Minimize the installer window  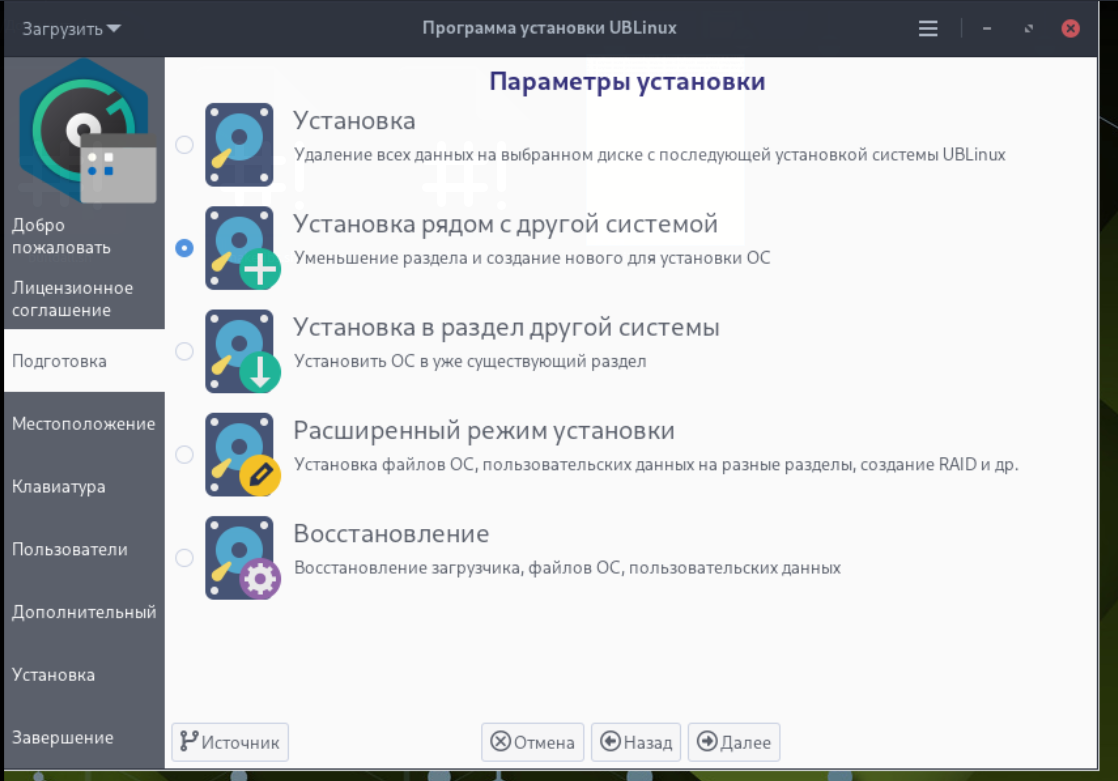coord(987,29)
